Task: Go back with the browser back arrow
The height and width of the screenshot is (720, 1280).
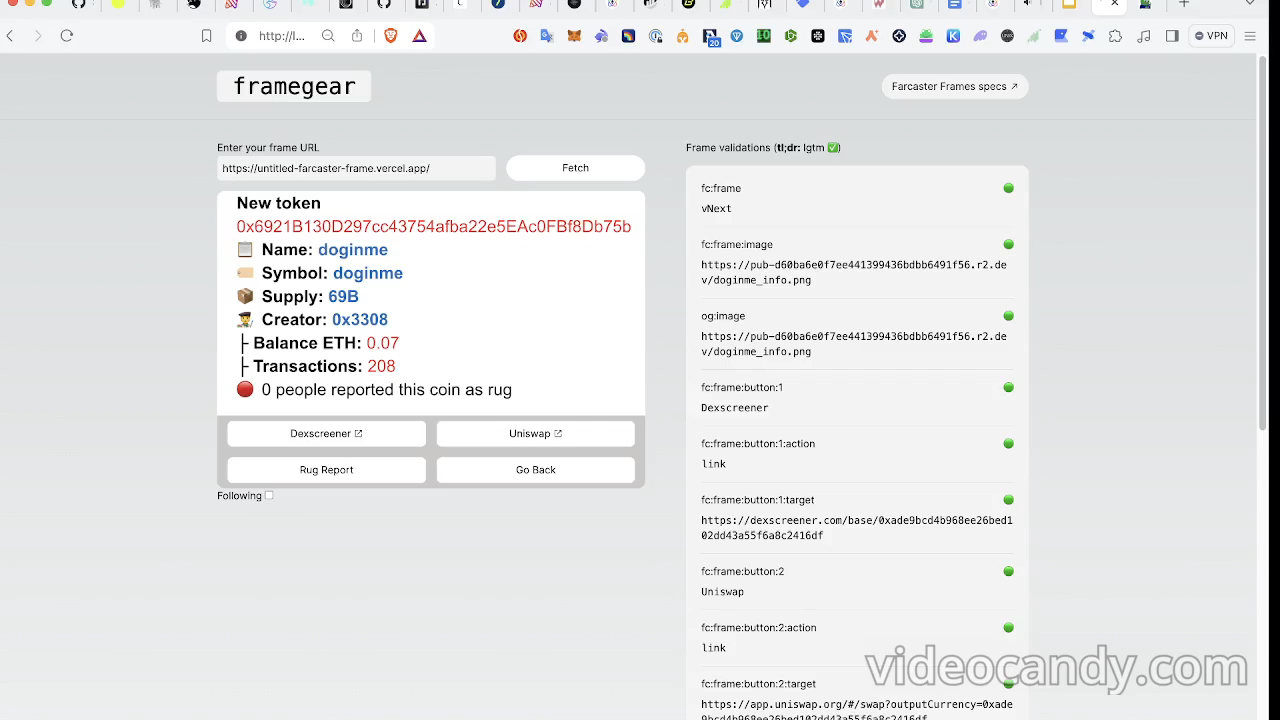Action: pos(10,36)
